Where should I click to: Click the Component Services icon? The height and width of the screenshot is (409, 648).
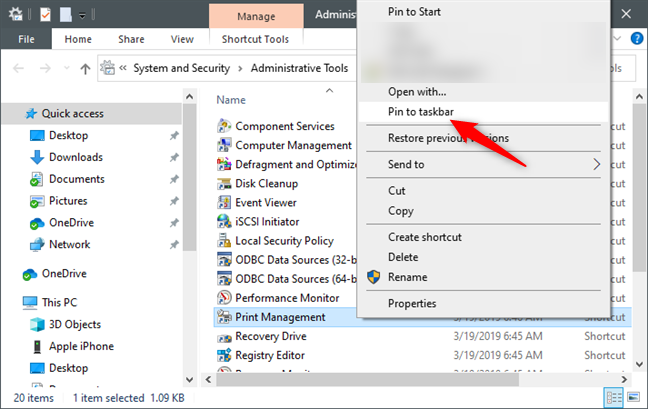click(224, 126)
